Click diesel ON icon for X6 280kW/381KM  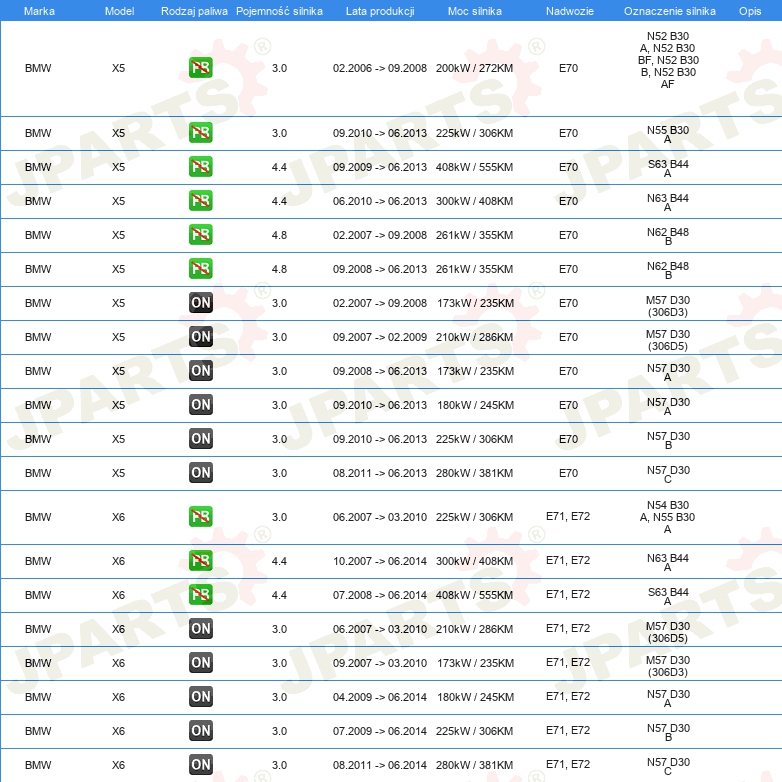tap(200, 765)
